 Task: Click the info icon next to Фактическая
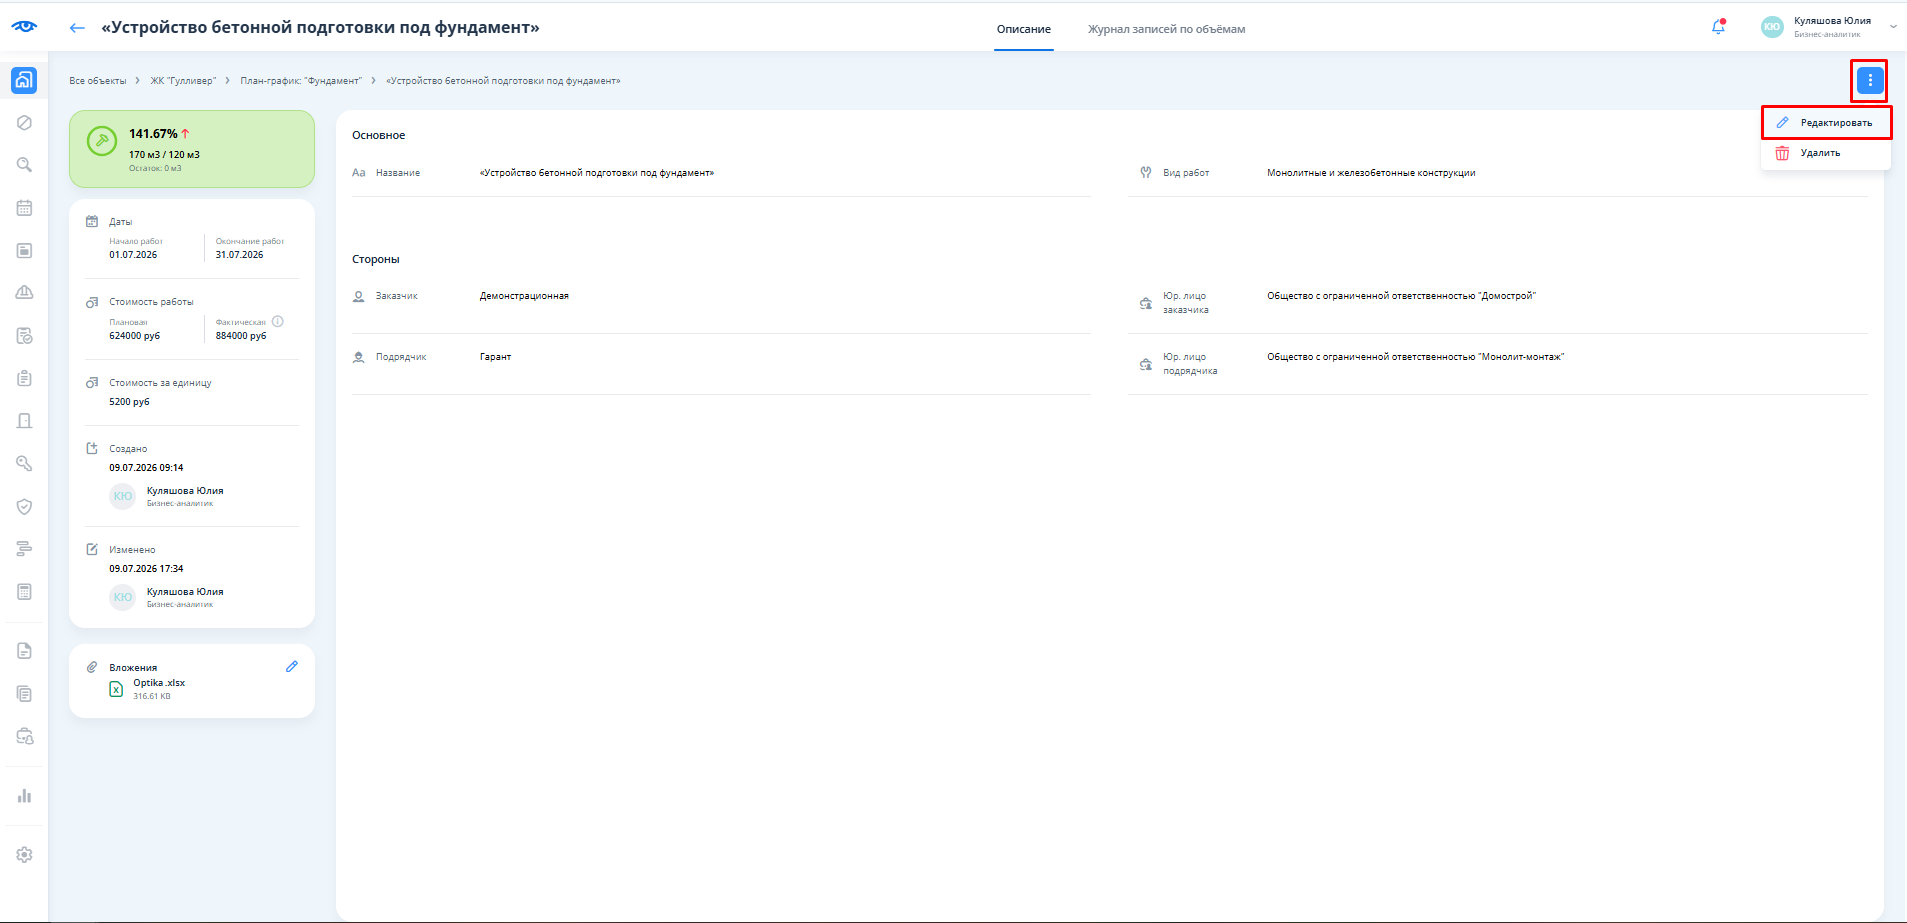[278, 322]
